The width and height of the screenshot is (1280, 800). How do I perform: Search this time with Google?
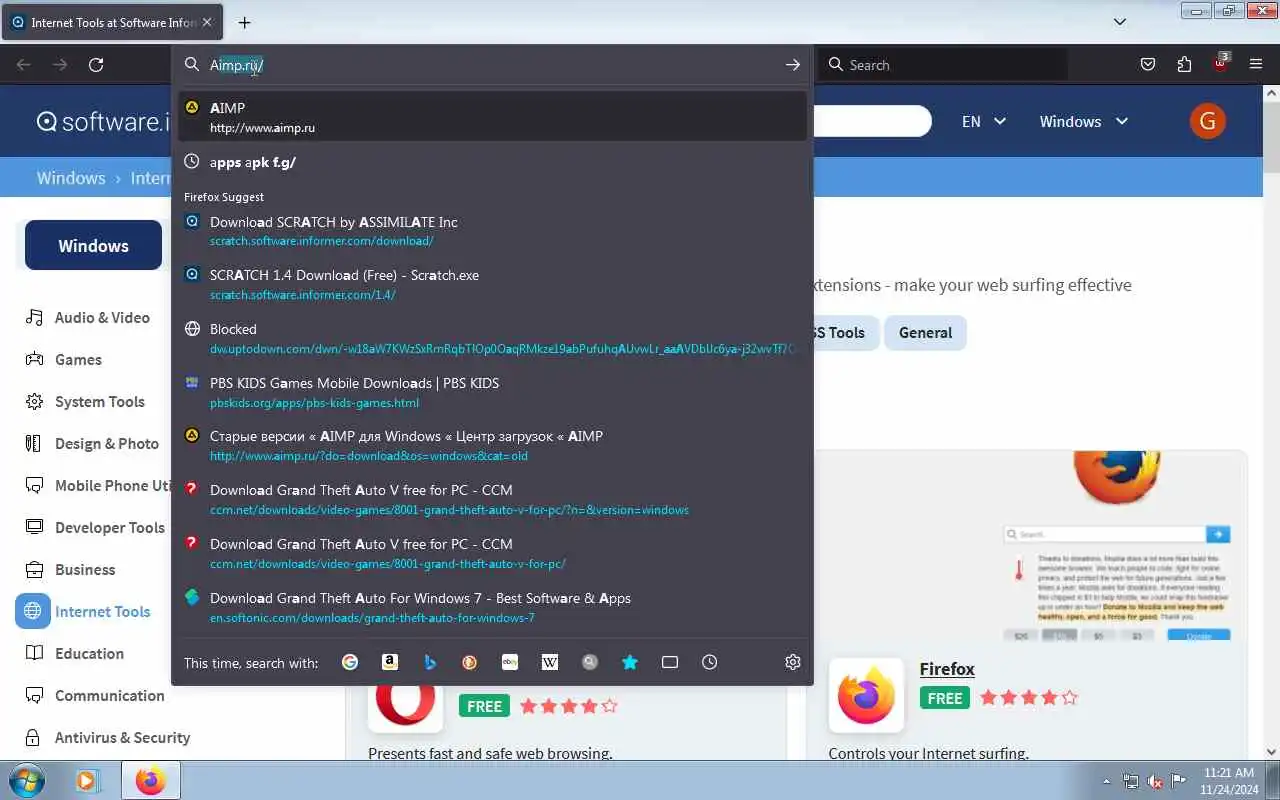[x=350, y=662]
